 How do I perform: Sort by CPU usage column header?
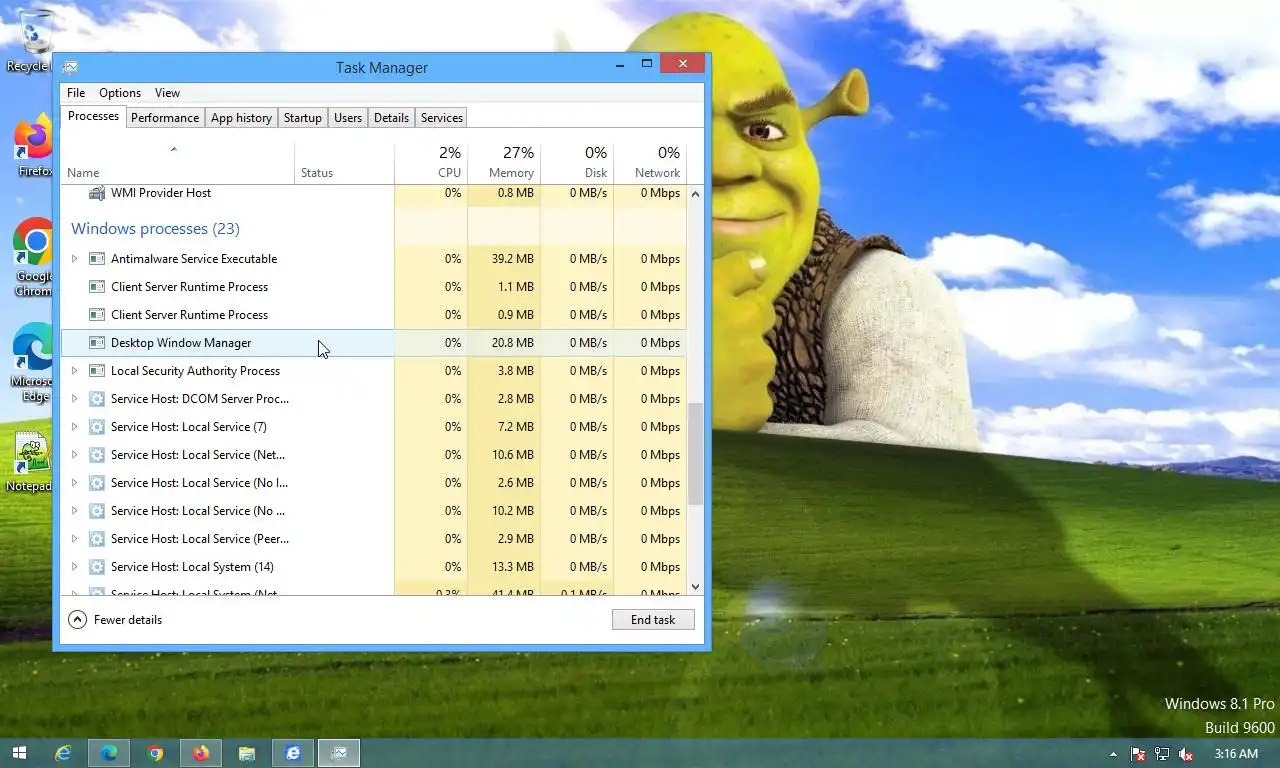tap(431, 163)
